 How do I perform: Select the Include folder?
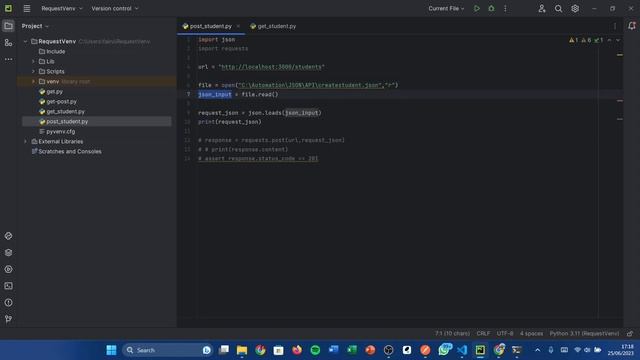click(x=52, y=51)
